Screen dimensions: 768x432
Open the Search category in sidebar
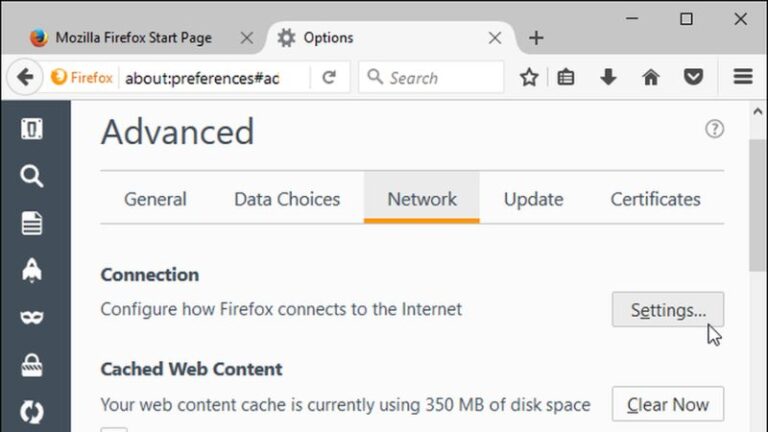coord(32,176)
